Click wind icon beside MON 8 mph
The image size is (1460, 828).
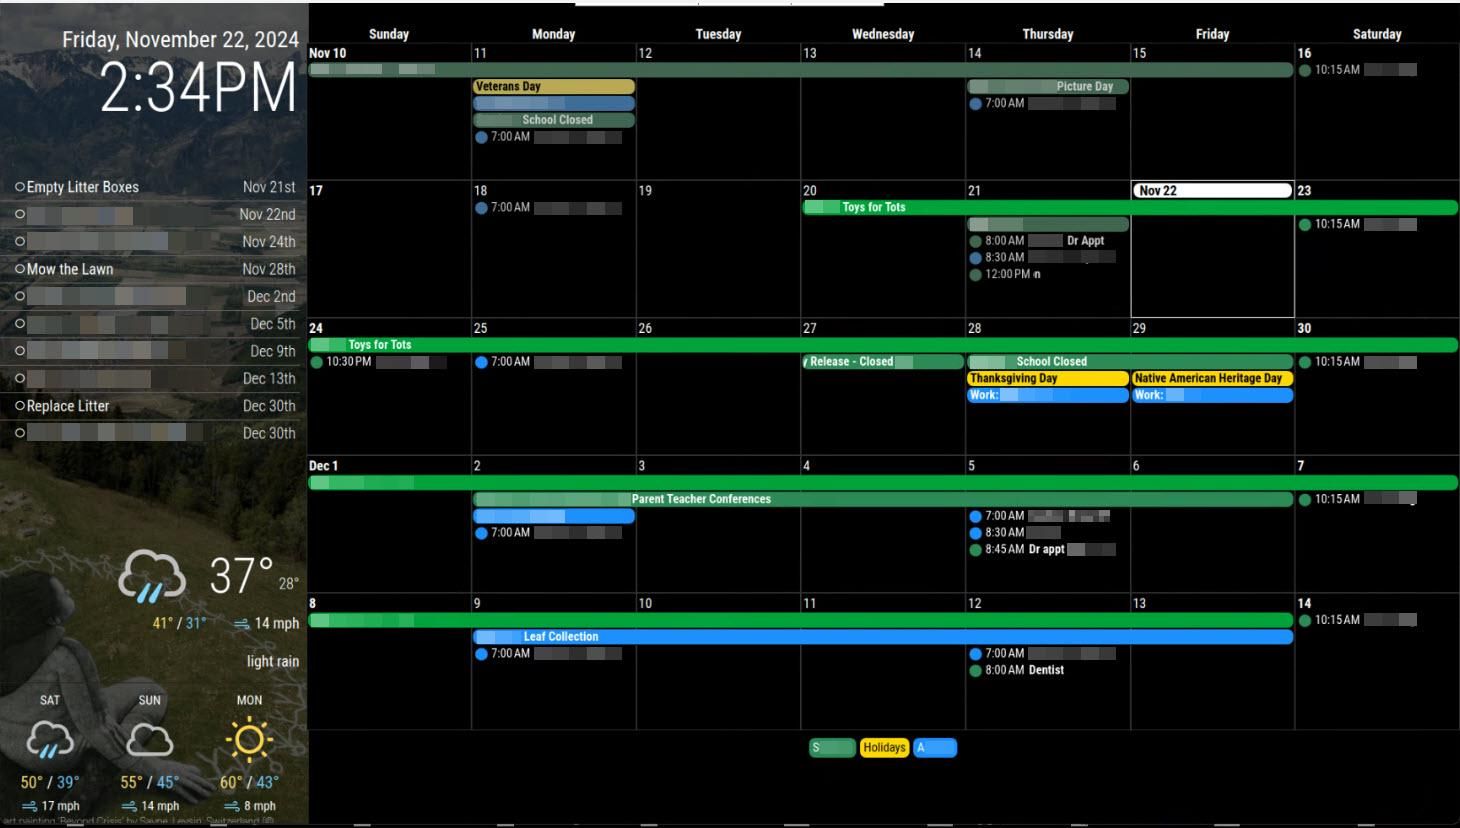[x=231, y=806]
